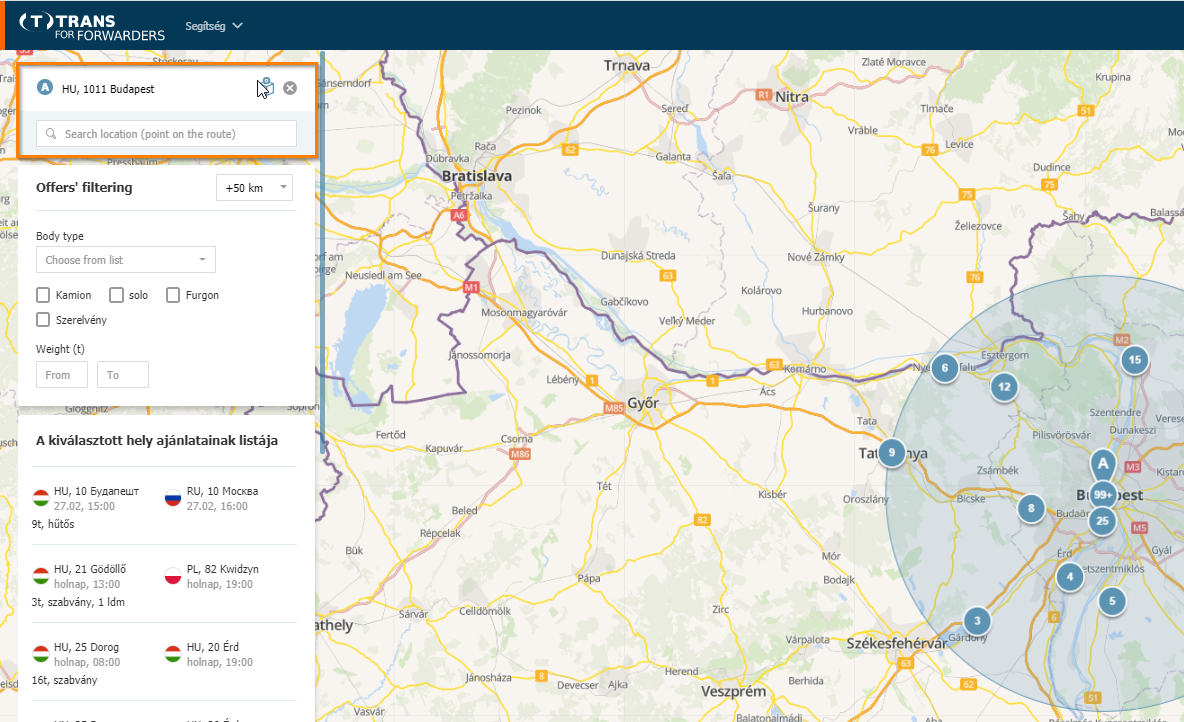Click the Hungarian flag beside HU, 21 Gödöllő

tap(41, 576)
